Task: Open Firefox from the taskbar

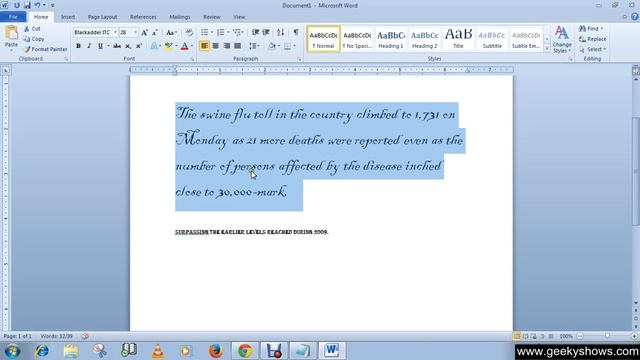Action: 216,351
